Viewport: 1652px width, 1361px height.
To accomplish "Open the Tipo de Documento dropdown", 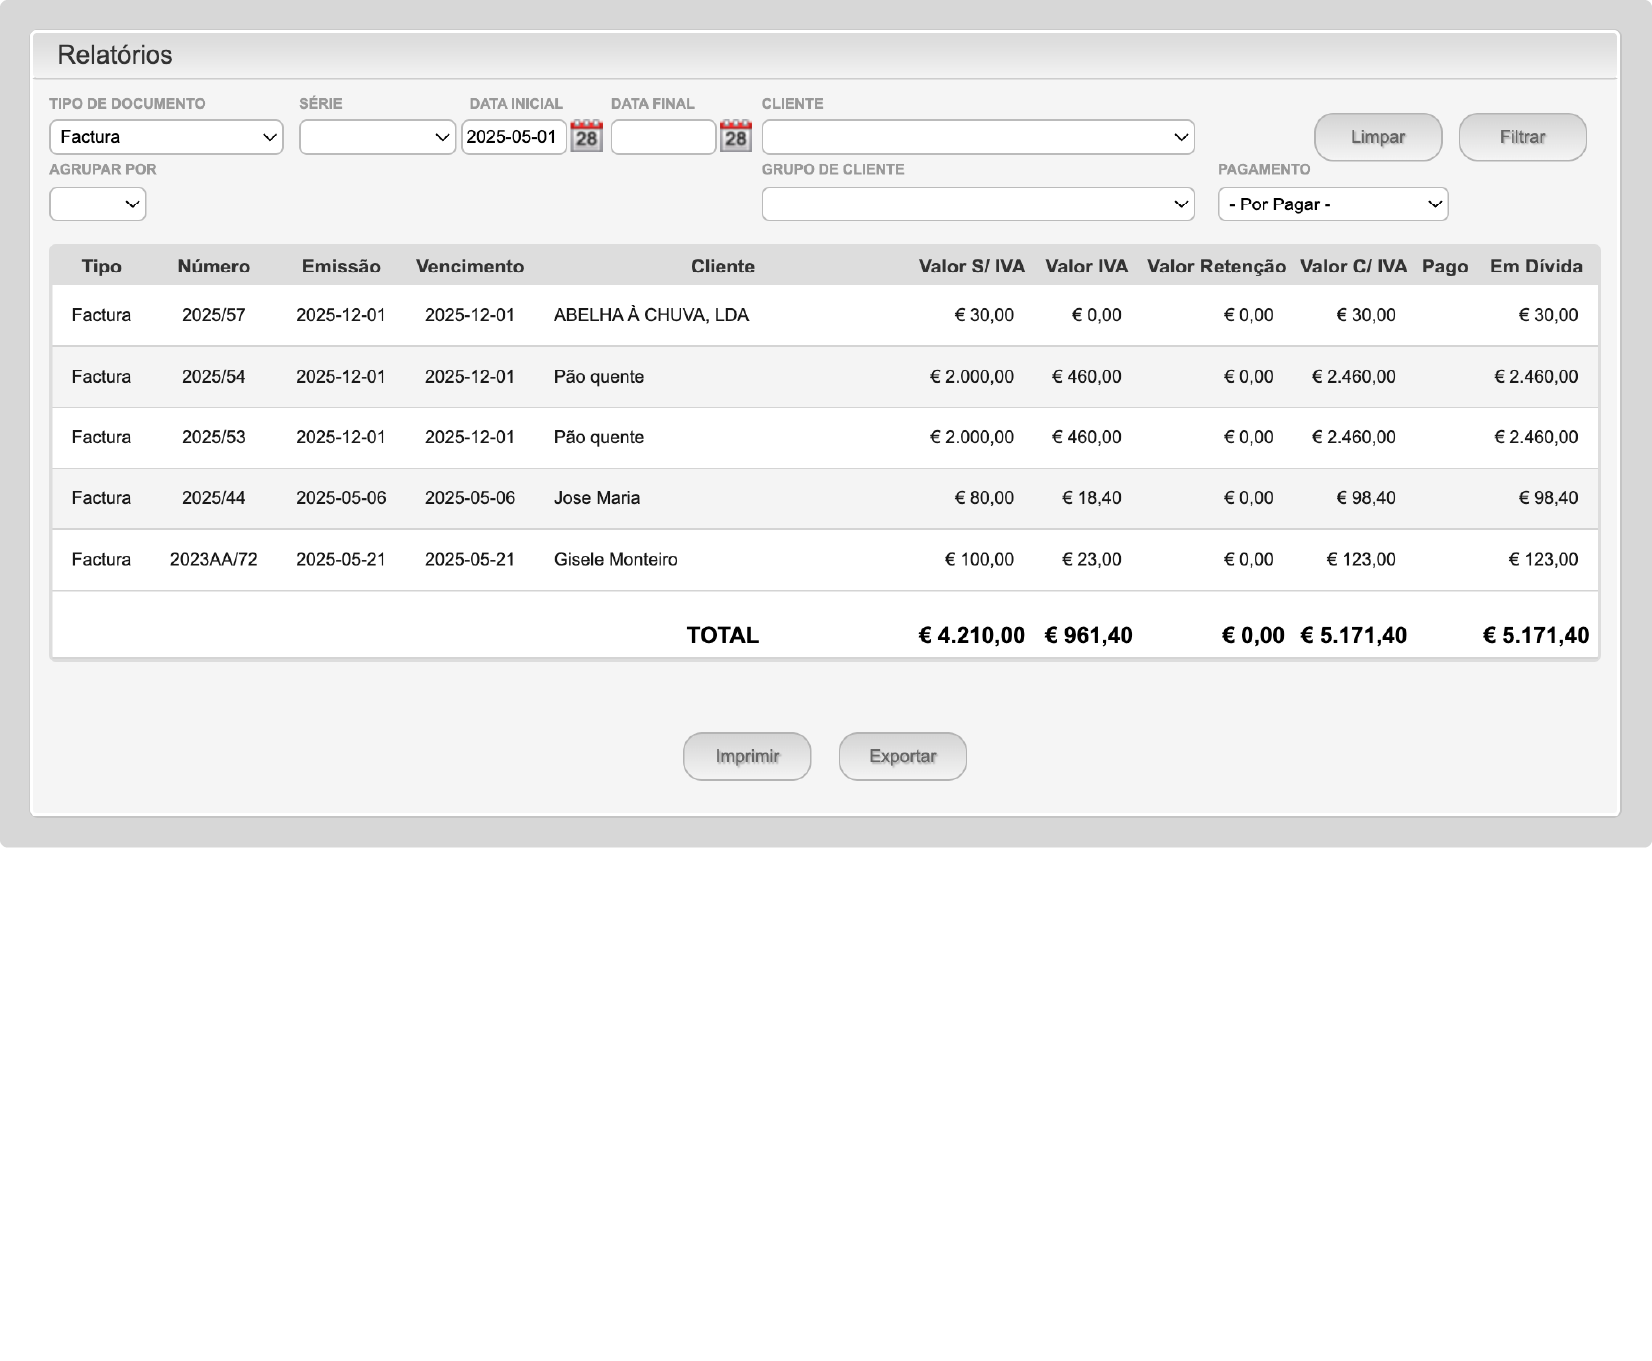I will 166,137.
